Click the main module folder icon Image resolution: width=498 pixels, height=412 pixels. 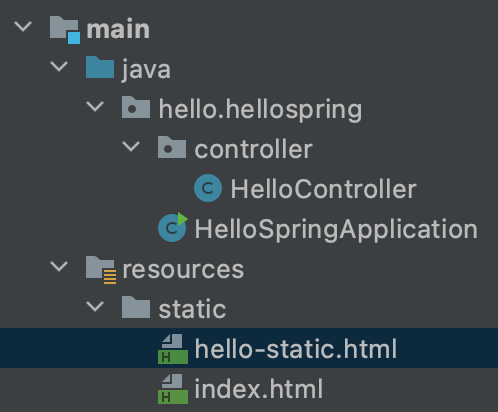pyautogui.click(x=65, y=30)
